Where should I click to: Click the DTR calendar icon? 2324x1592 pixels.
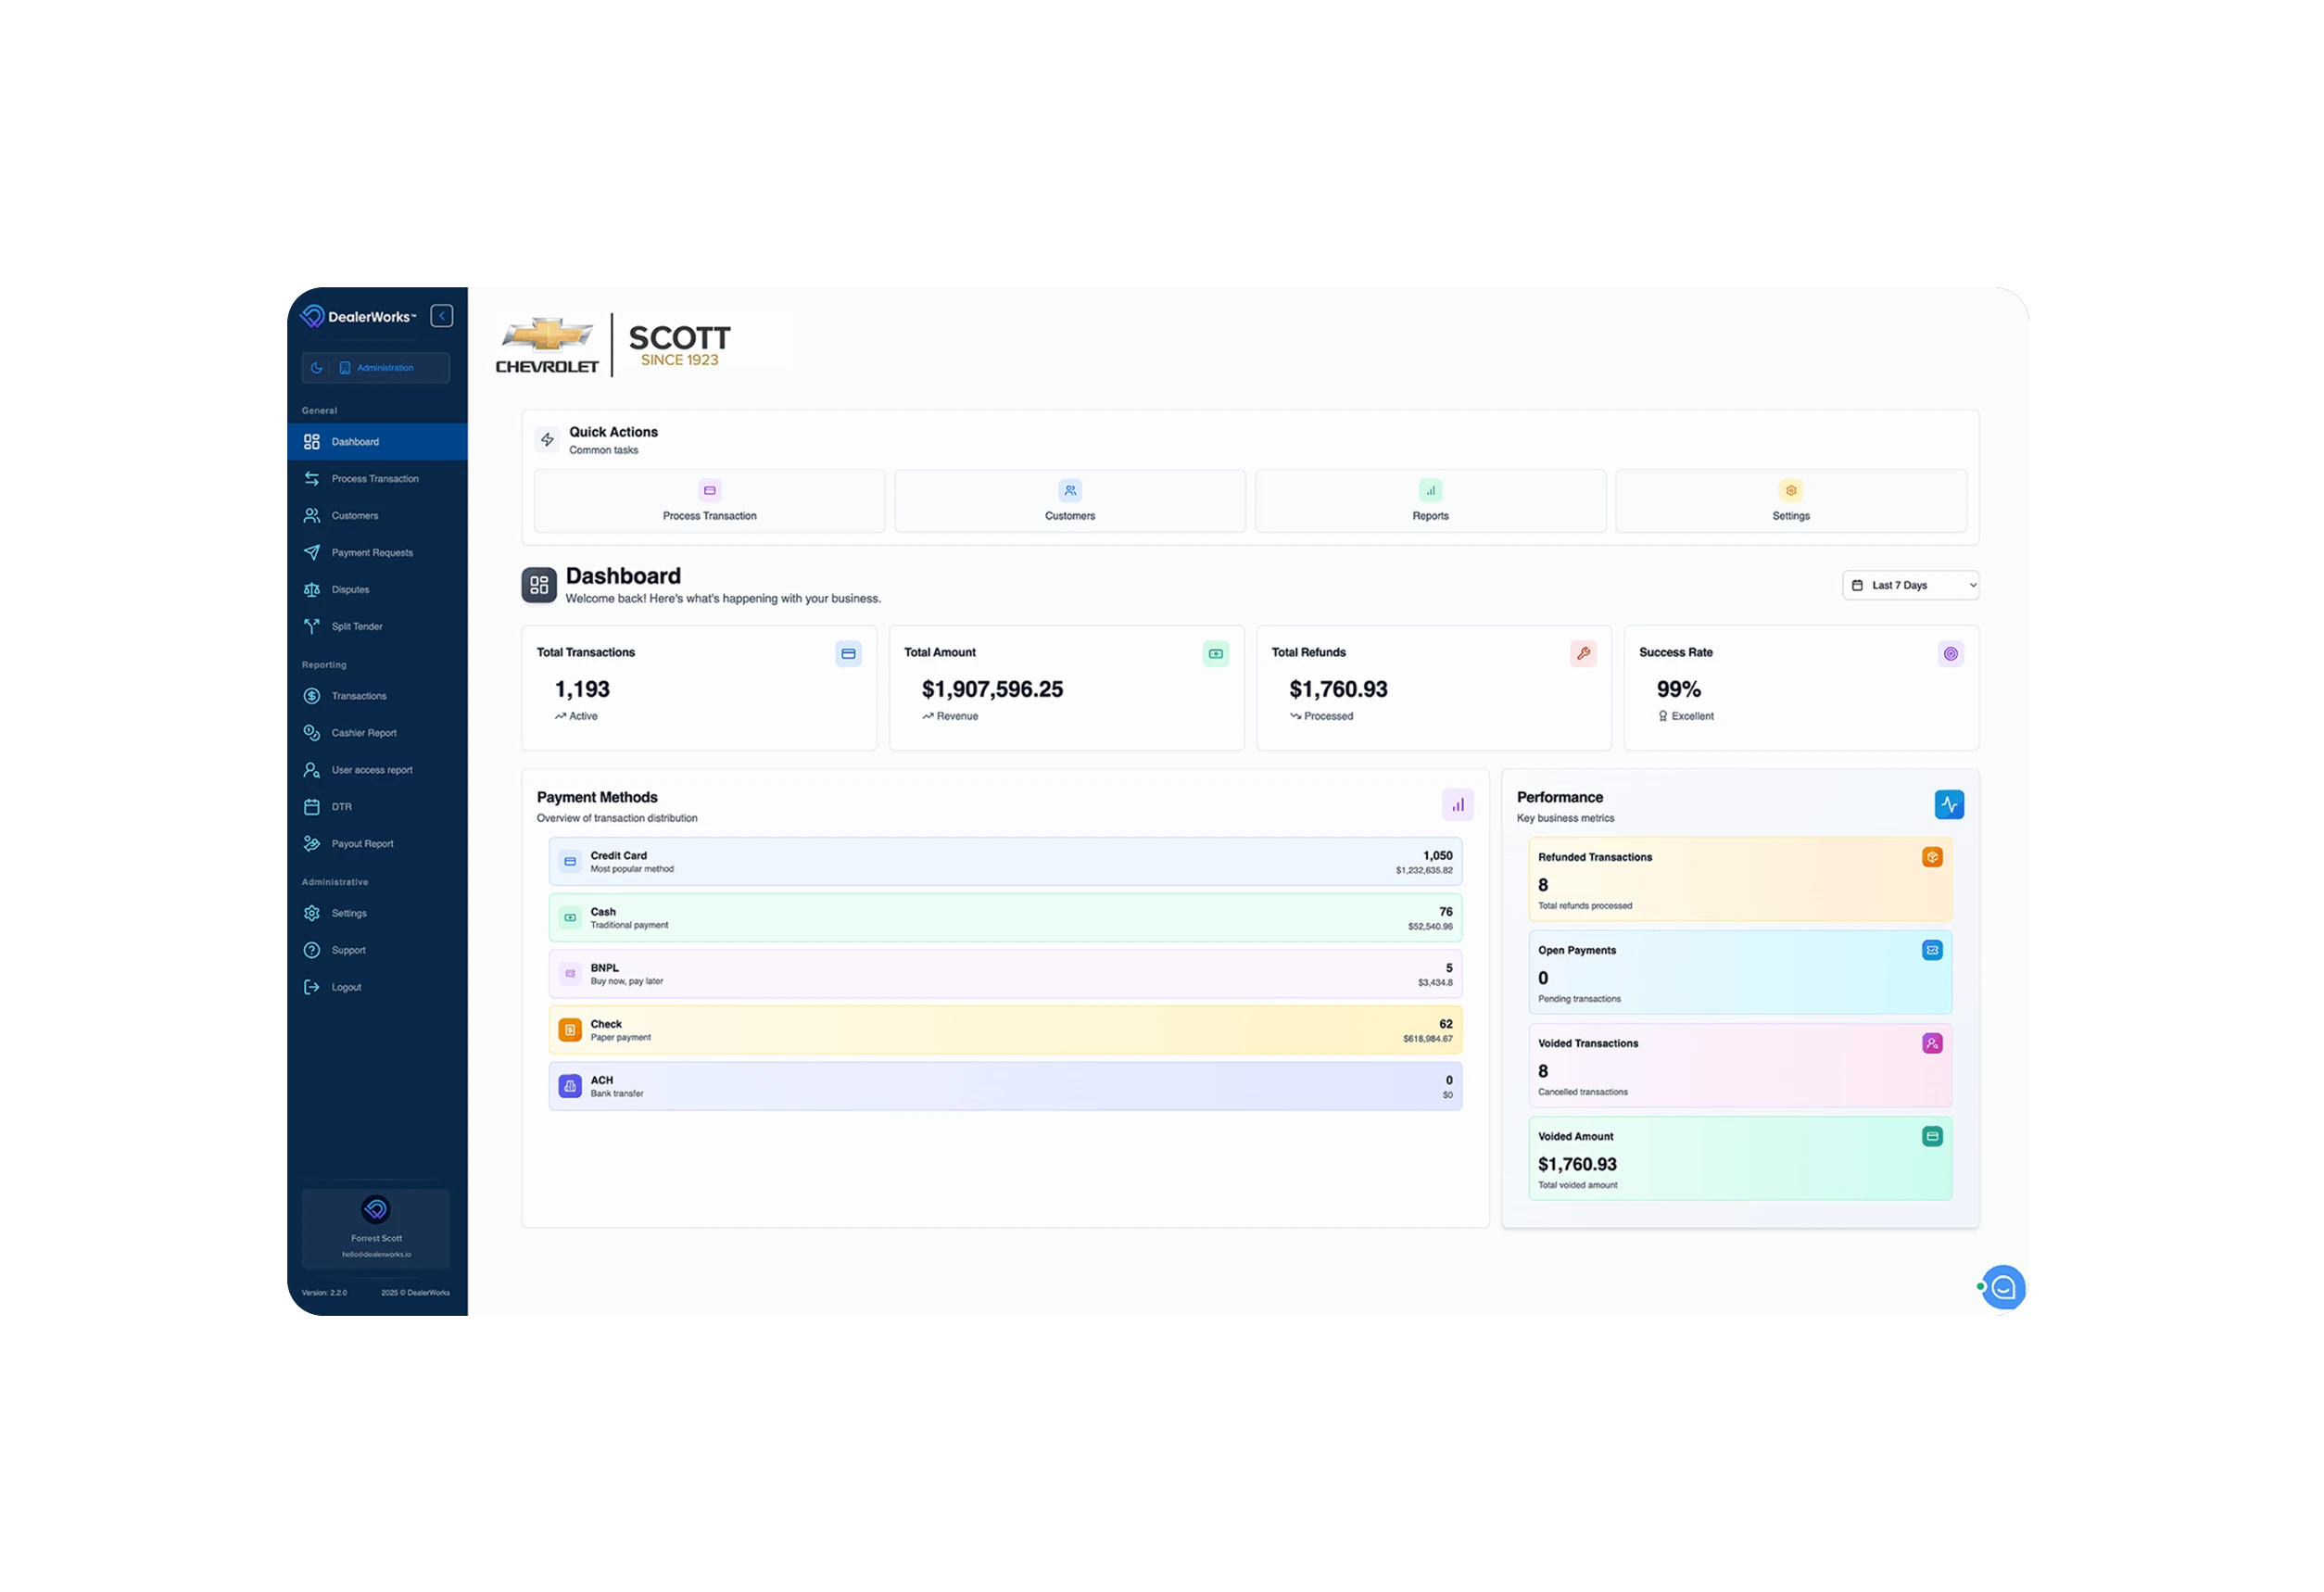coord(312,807)
